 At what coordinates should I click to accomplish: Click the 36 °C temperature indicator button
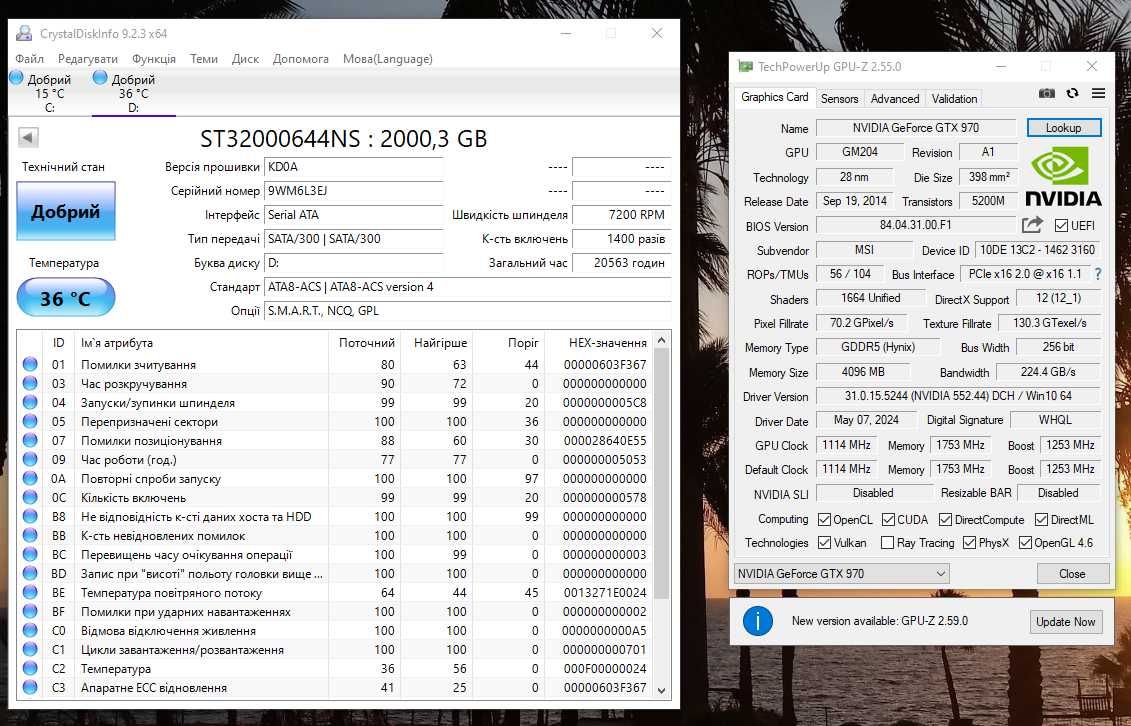66,297
